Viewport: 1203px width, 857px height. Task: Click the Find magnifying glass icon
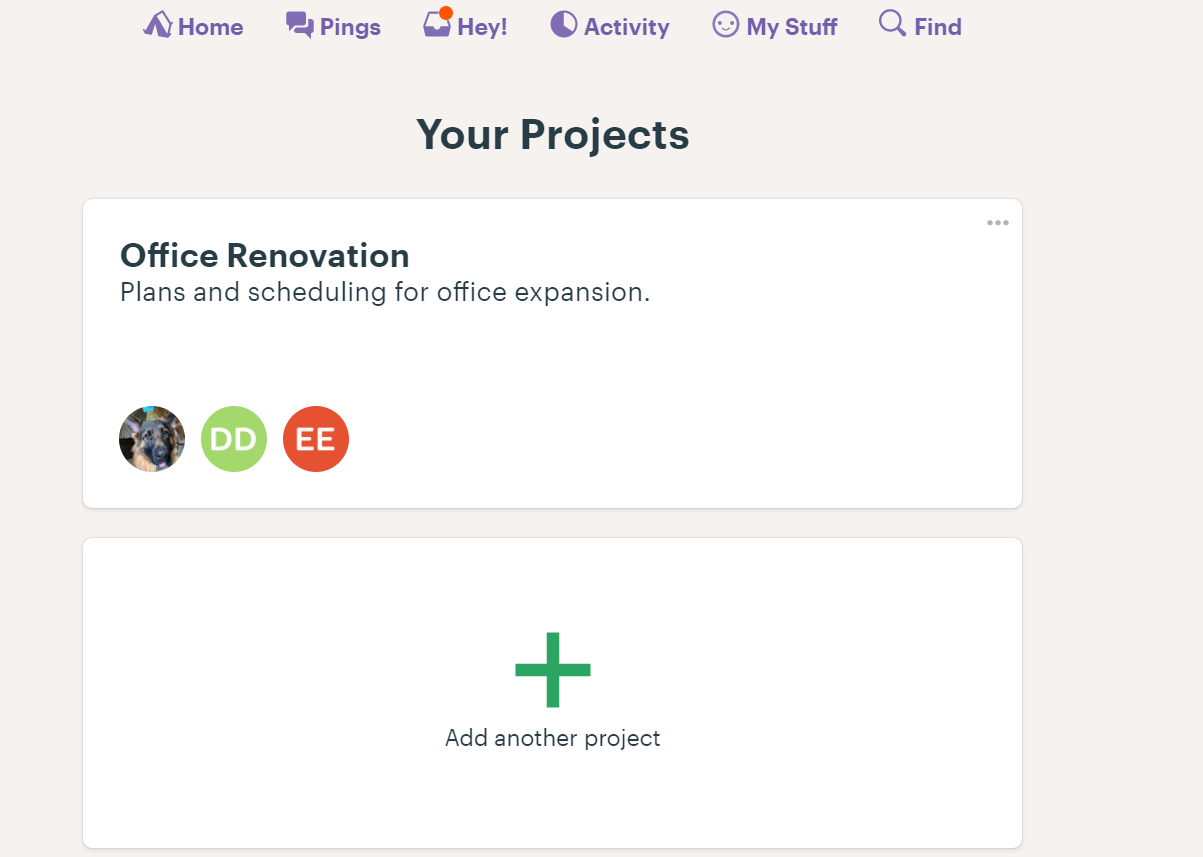892,23
